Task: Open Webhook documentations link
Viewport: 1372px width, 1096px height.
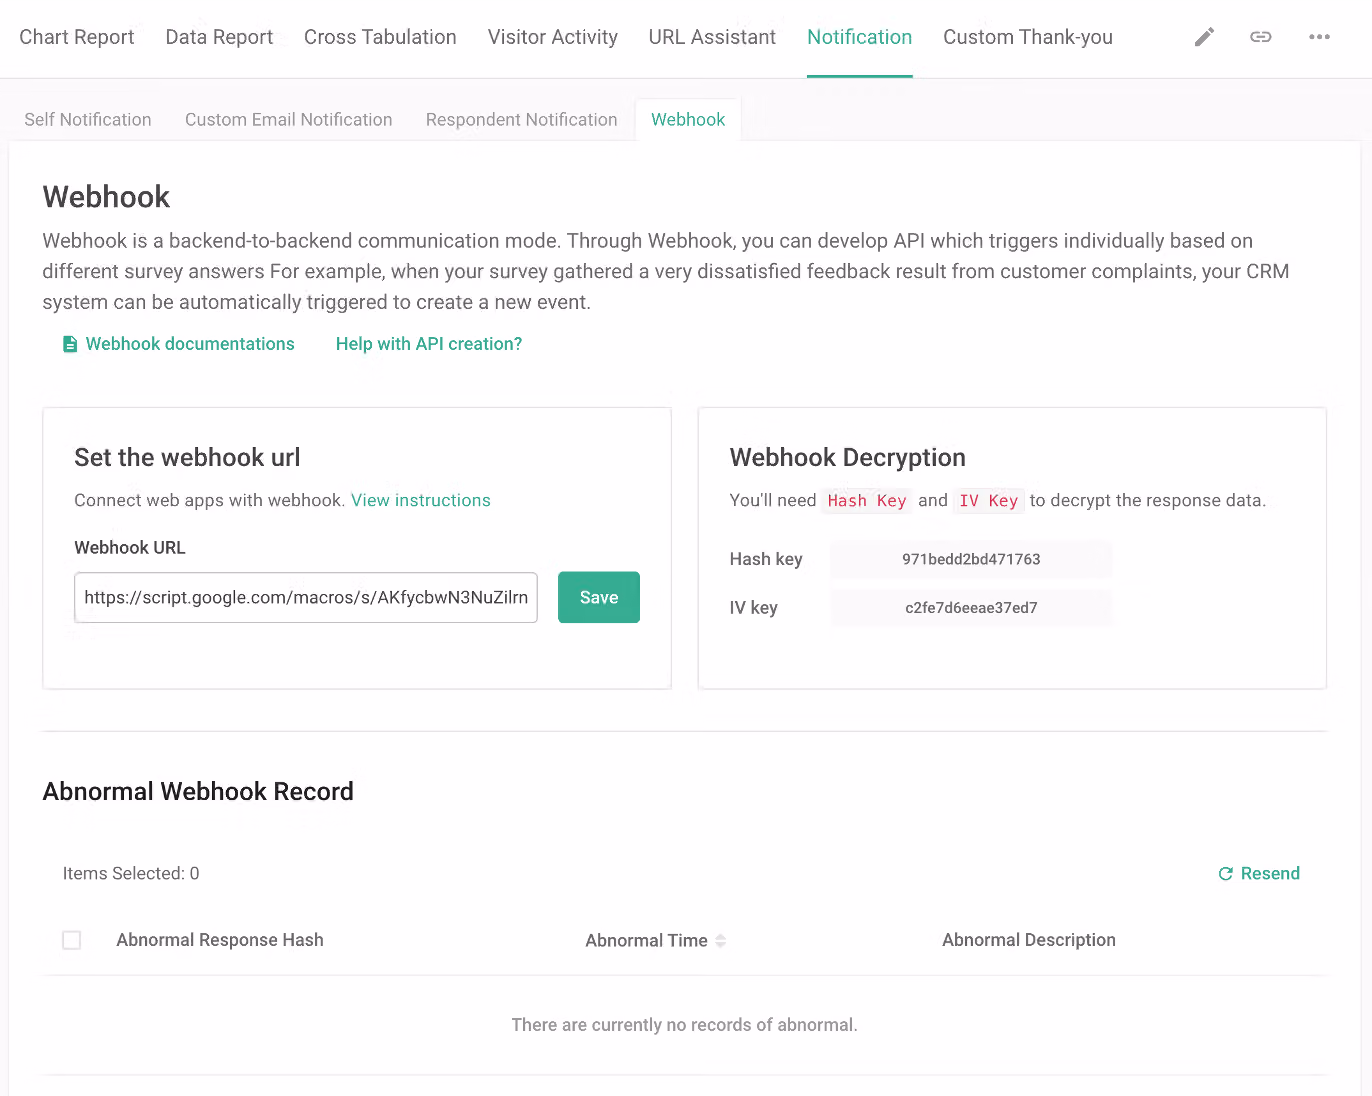Action: 190,344
